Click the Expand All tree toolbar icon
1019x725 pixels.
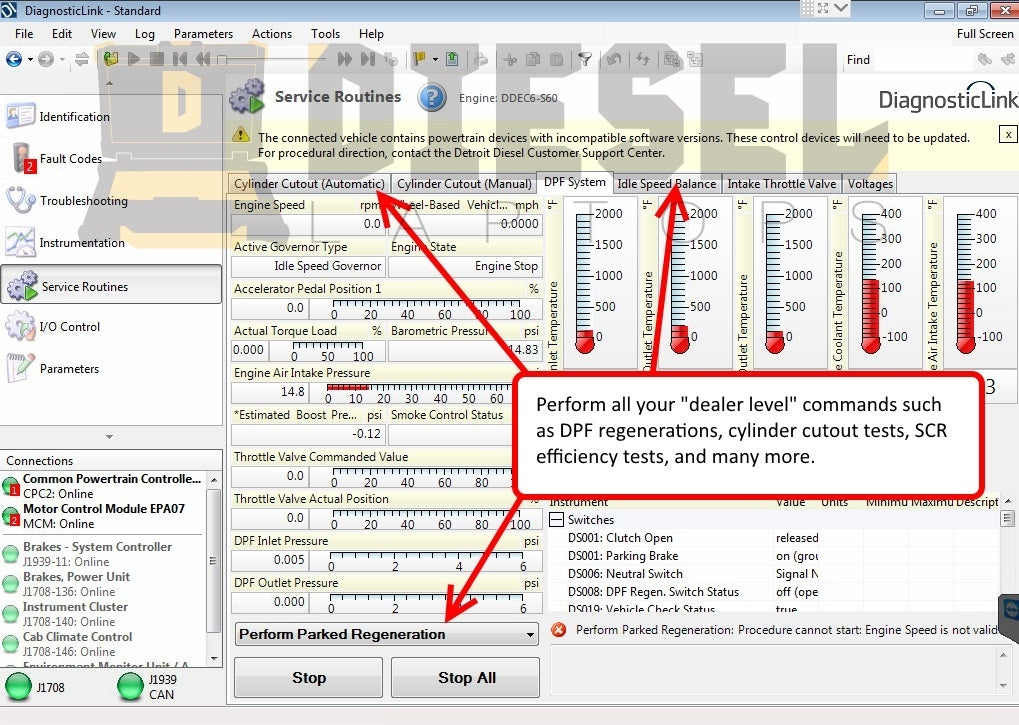[672, 59]
